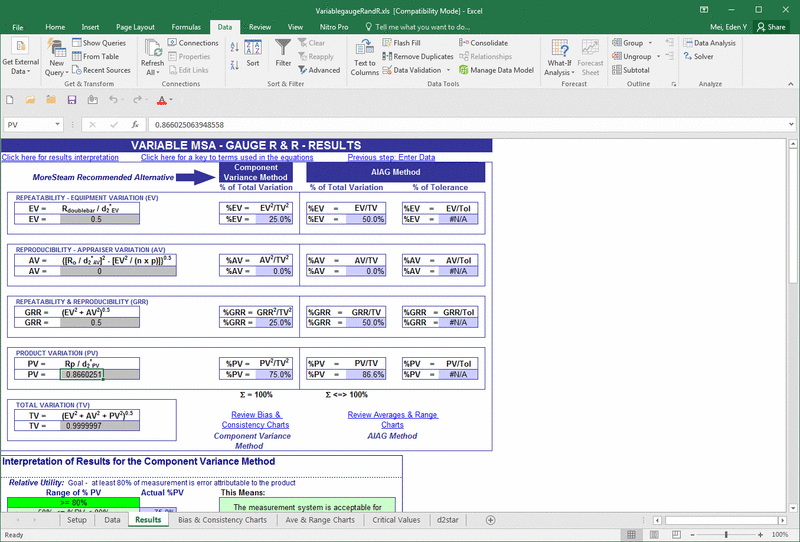Image resolution: width=800 pixels, height=542 pixels.
Task: Click the results interpretation link
Action: (60, 157)
